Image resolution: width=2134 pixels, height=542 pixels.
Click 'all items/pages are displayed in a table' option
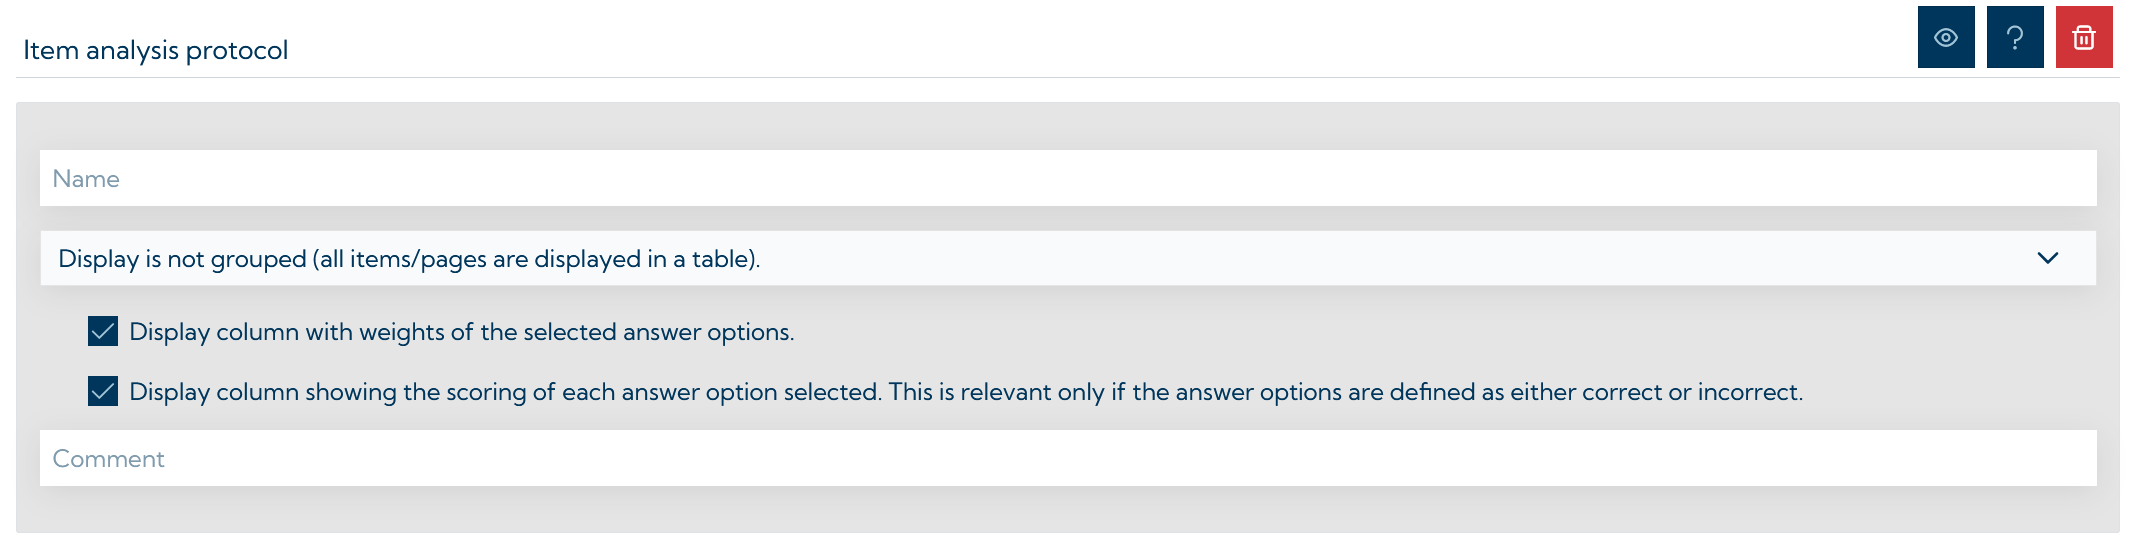click(536, 259)
